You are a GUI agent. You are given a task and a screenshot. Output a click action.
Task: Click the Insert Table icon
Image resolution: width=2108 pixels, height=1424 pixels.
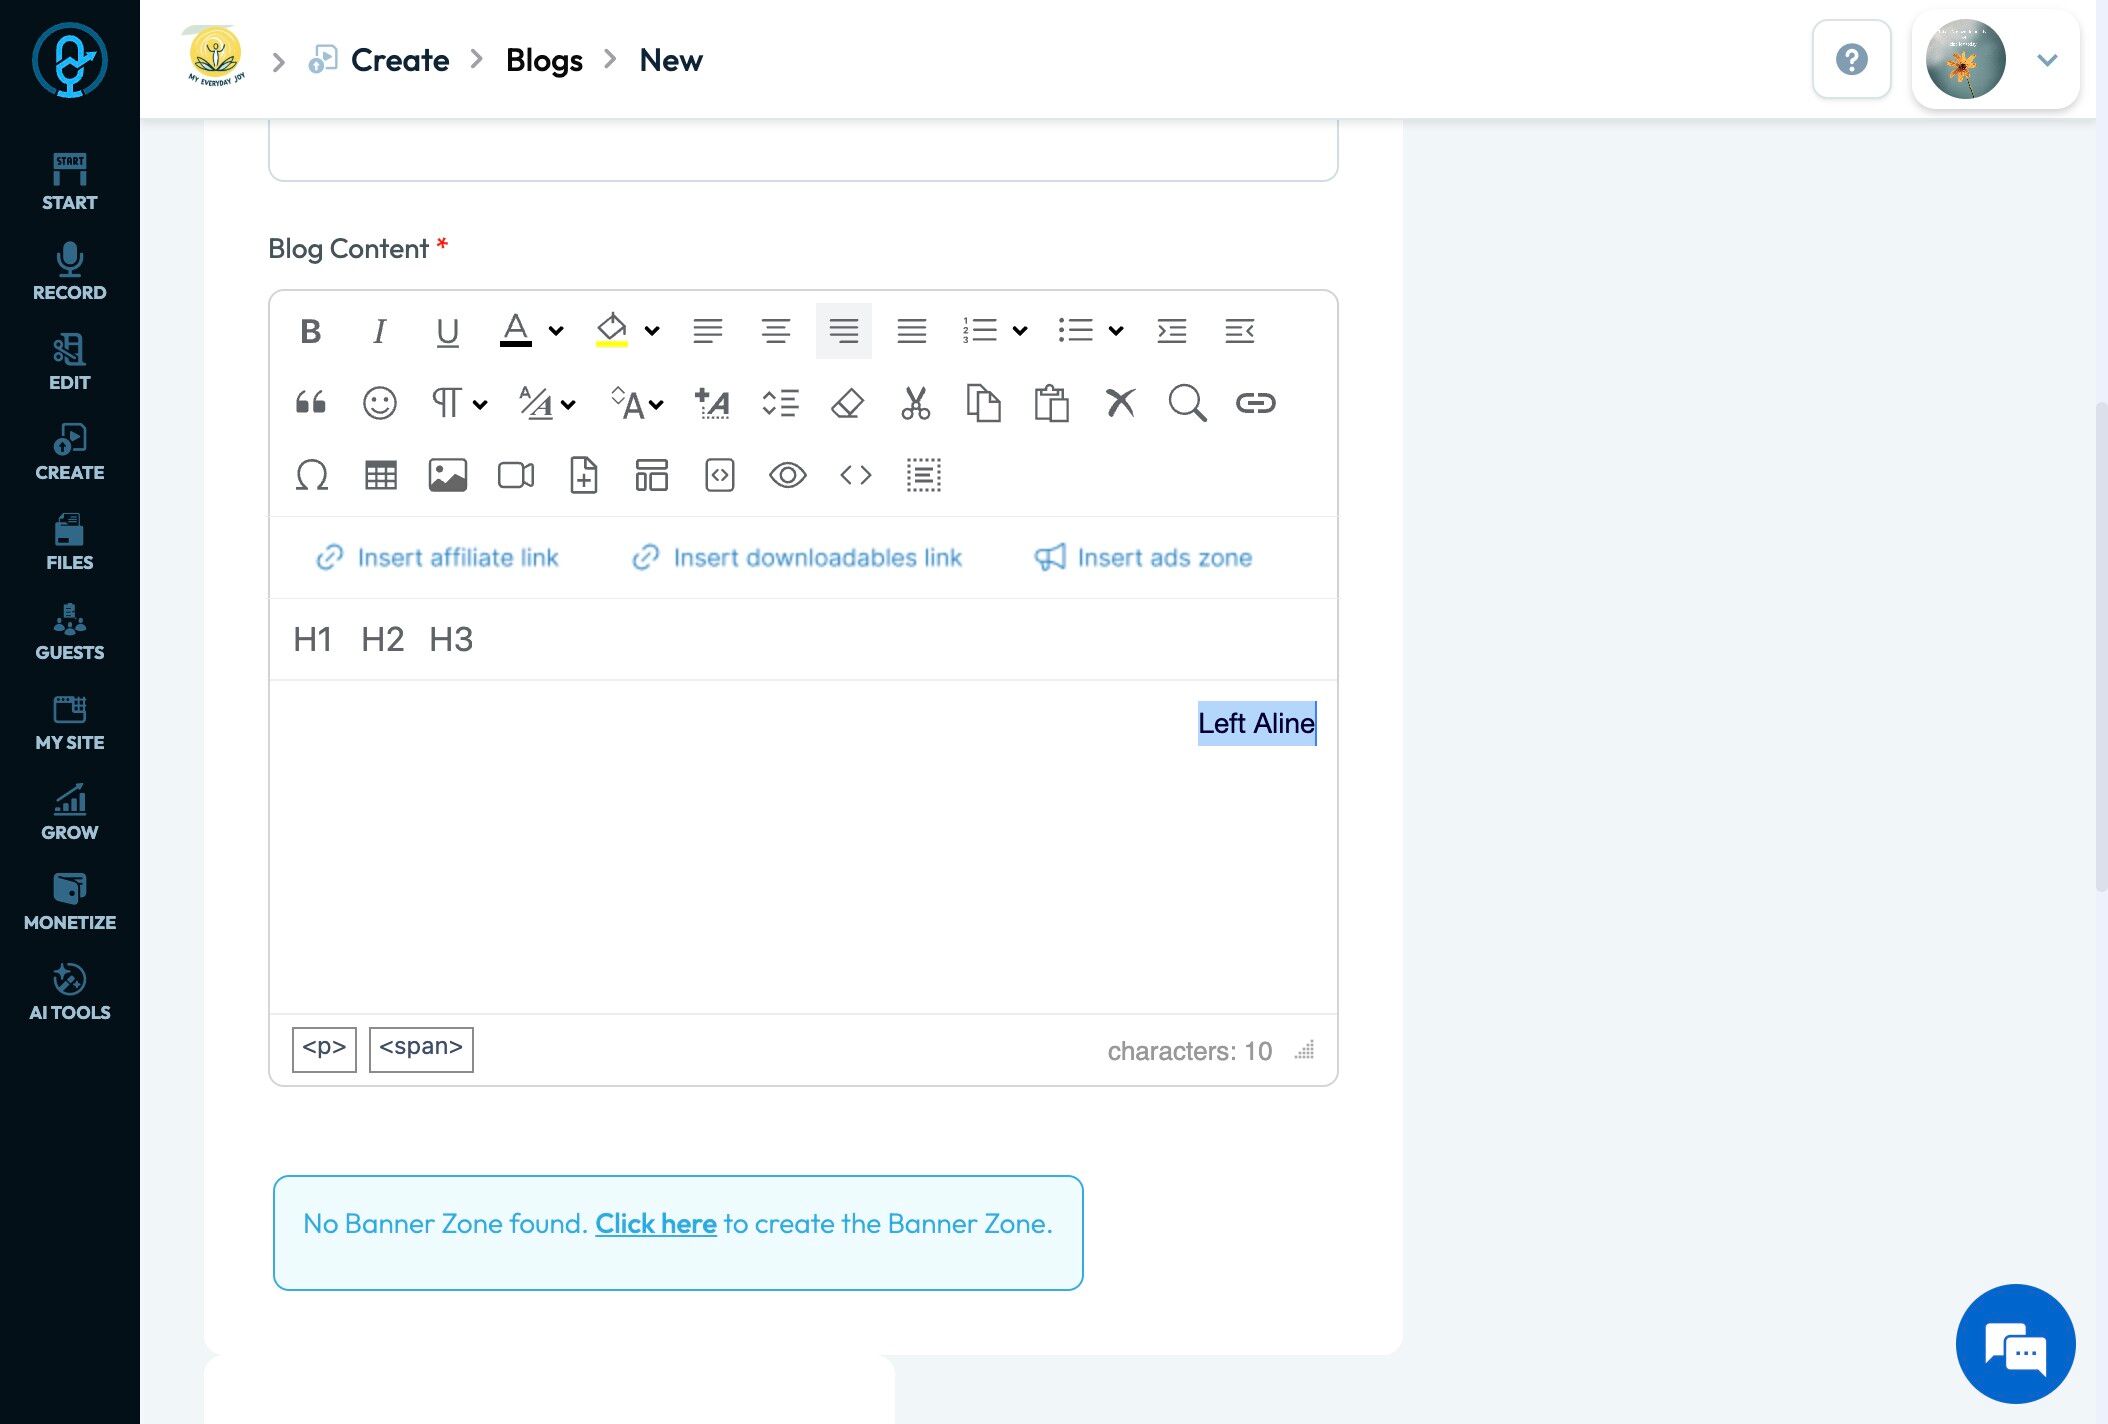[x=380, y=475]
